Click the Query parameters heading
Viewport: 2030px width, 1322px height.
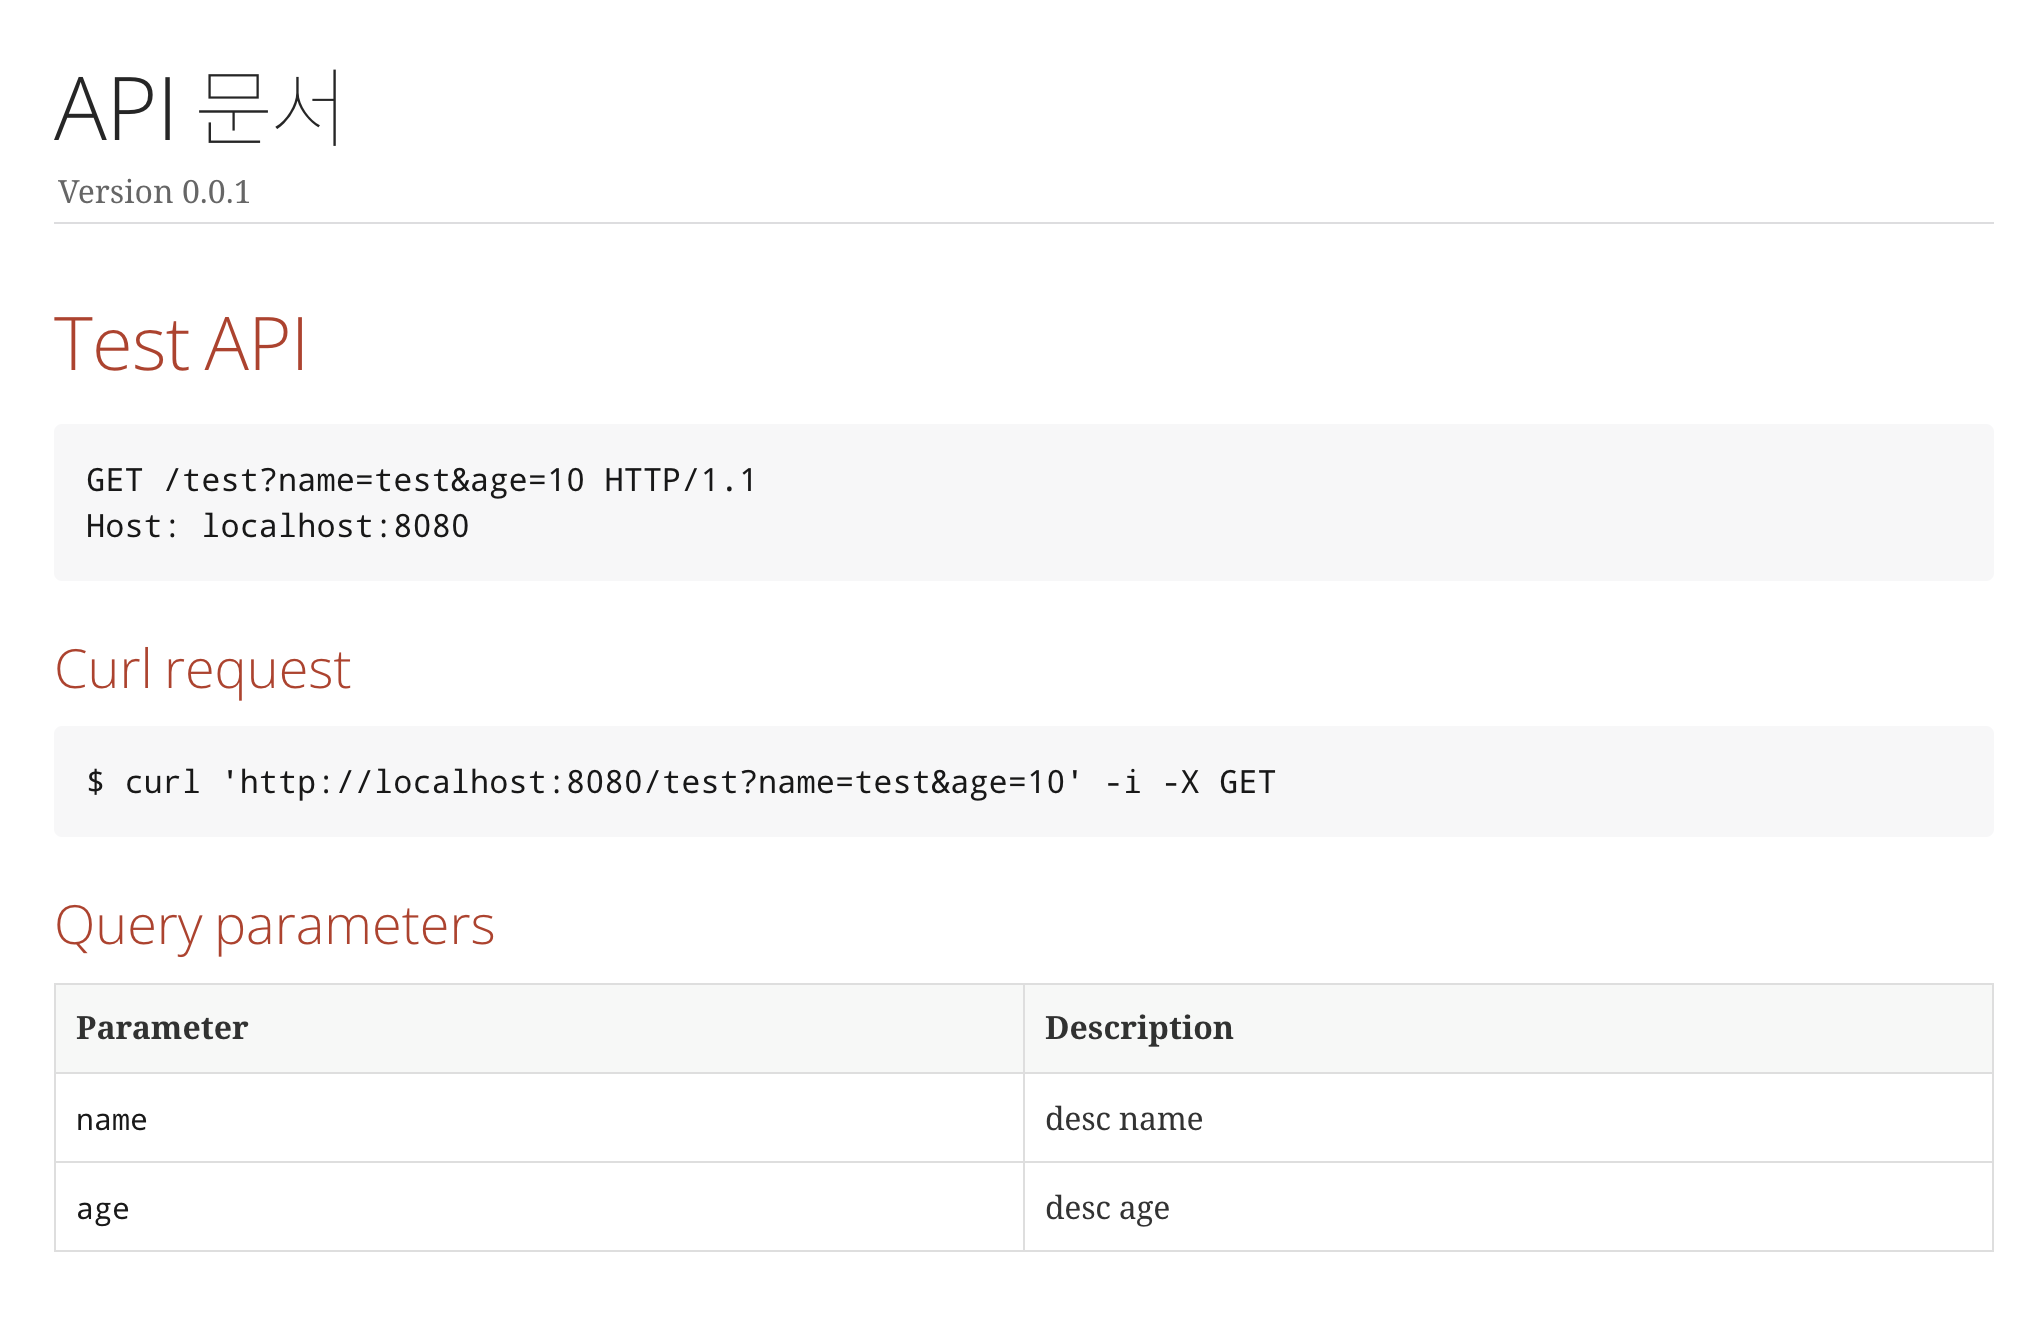pyautogui.click(x=275, y=925)
